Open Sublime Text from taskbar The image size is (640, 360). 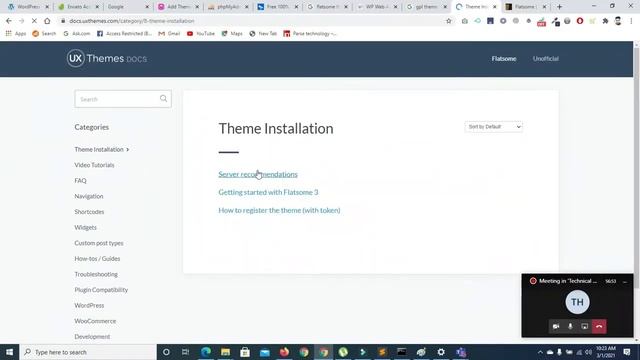(x=382, y=352)
